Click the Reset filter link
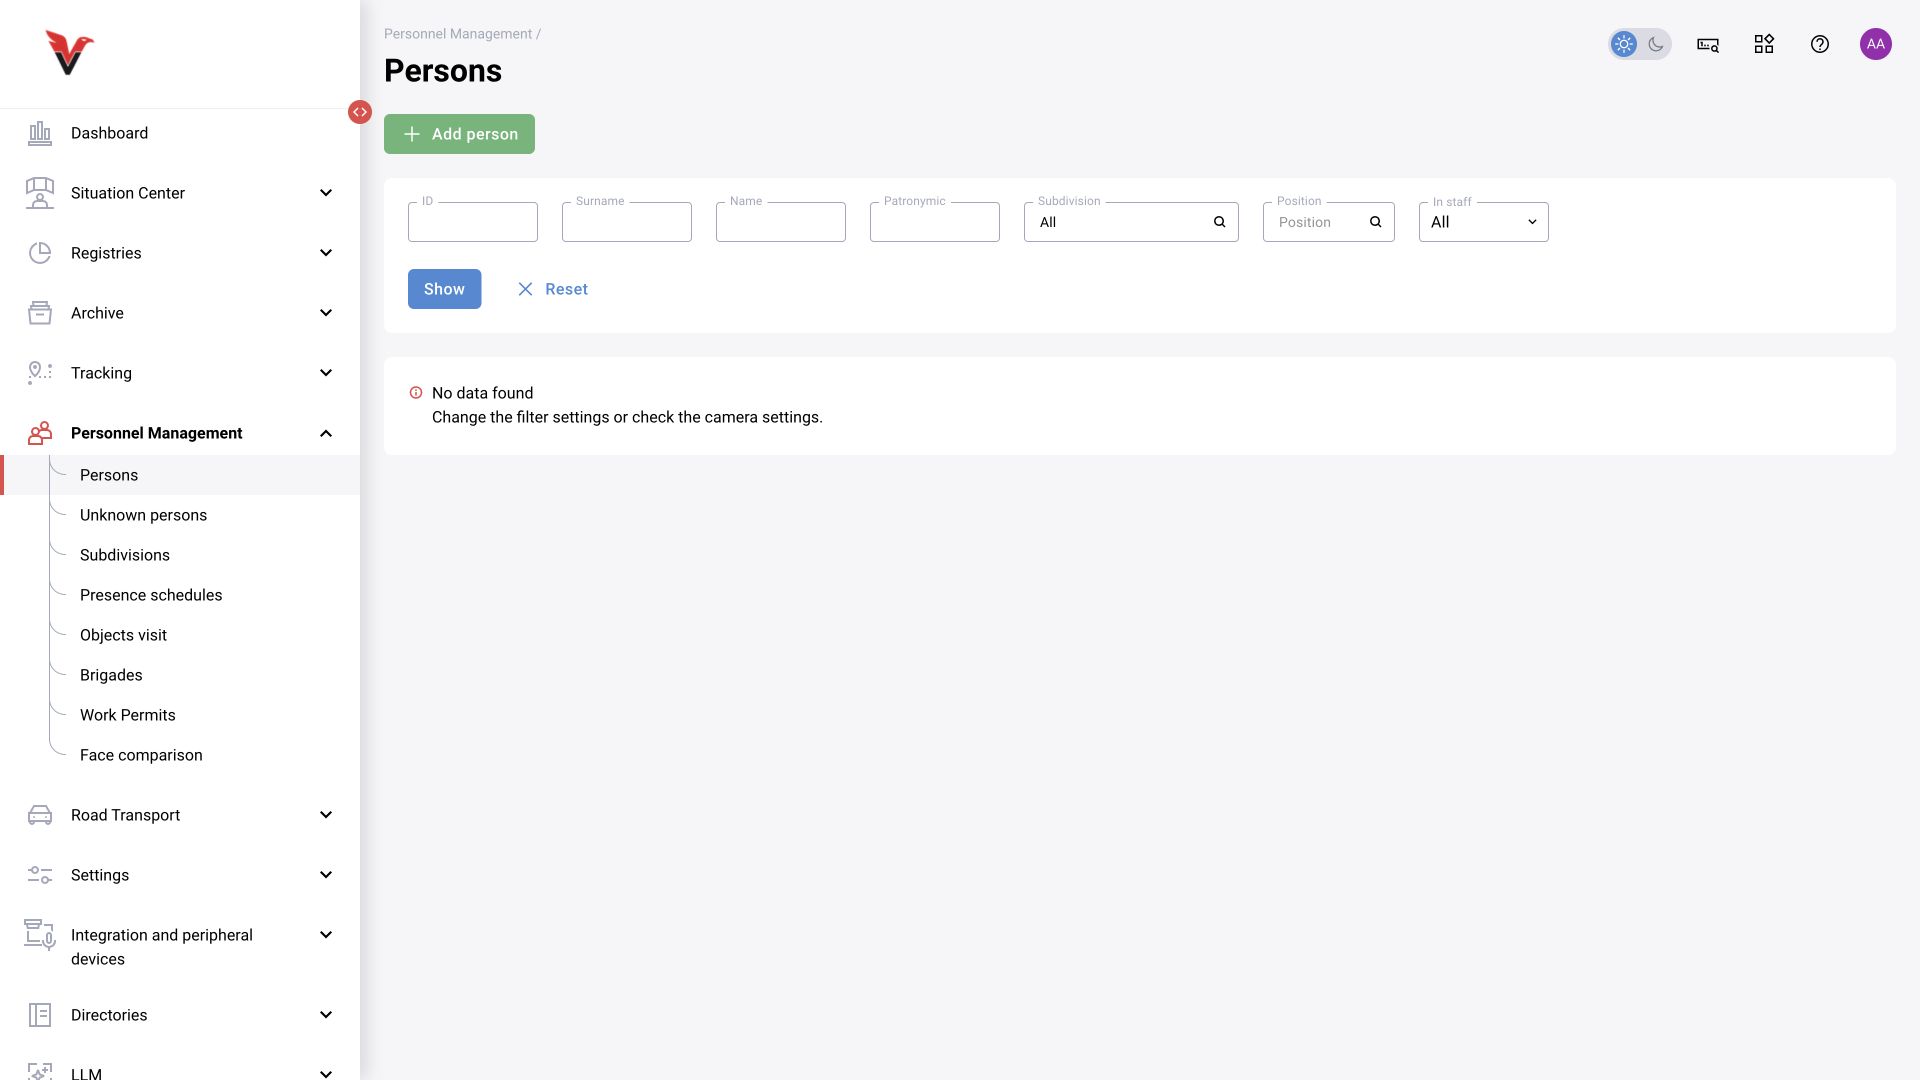 pos(552,289)
